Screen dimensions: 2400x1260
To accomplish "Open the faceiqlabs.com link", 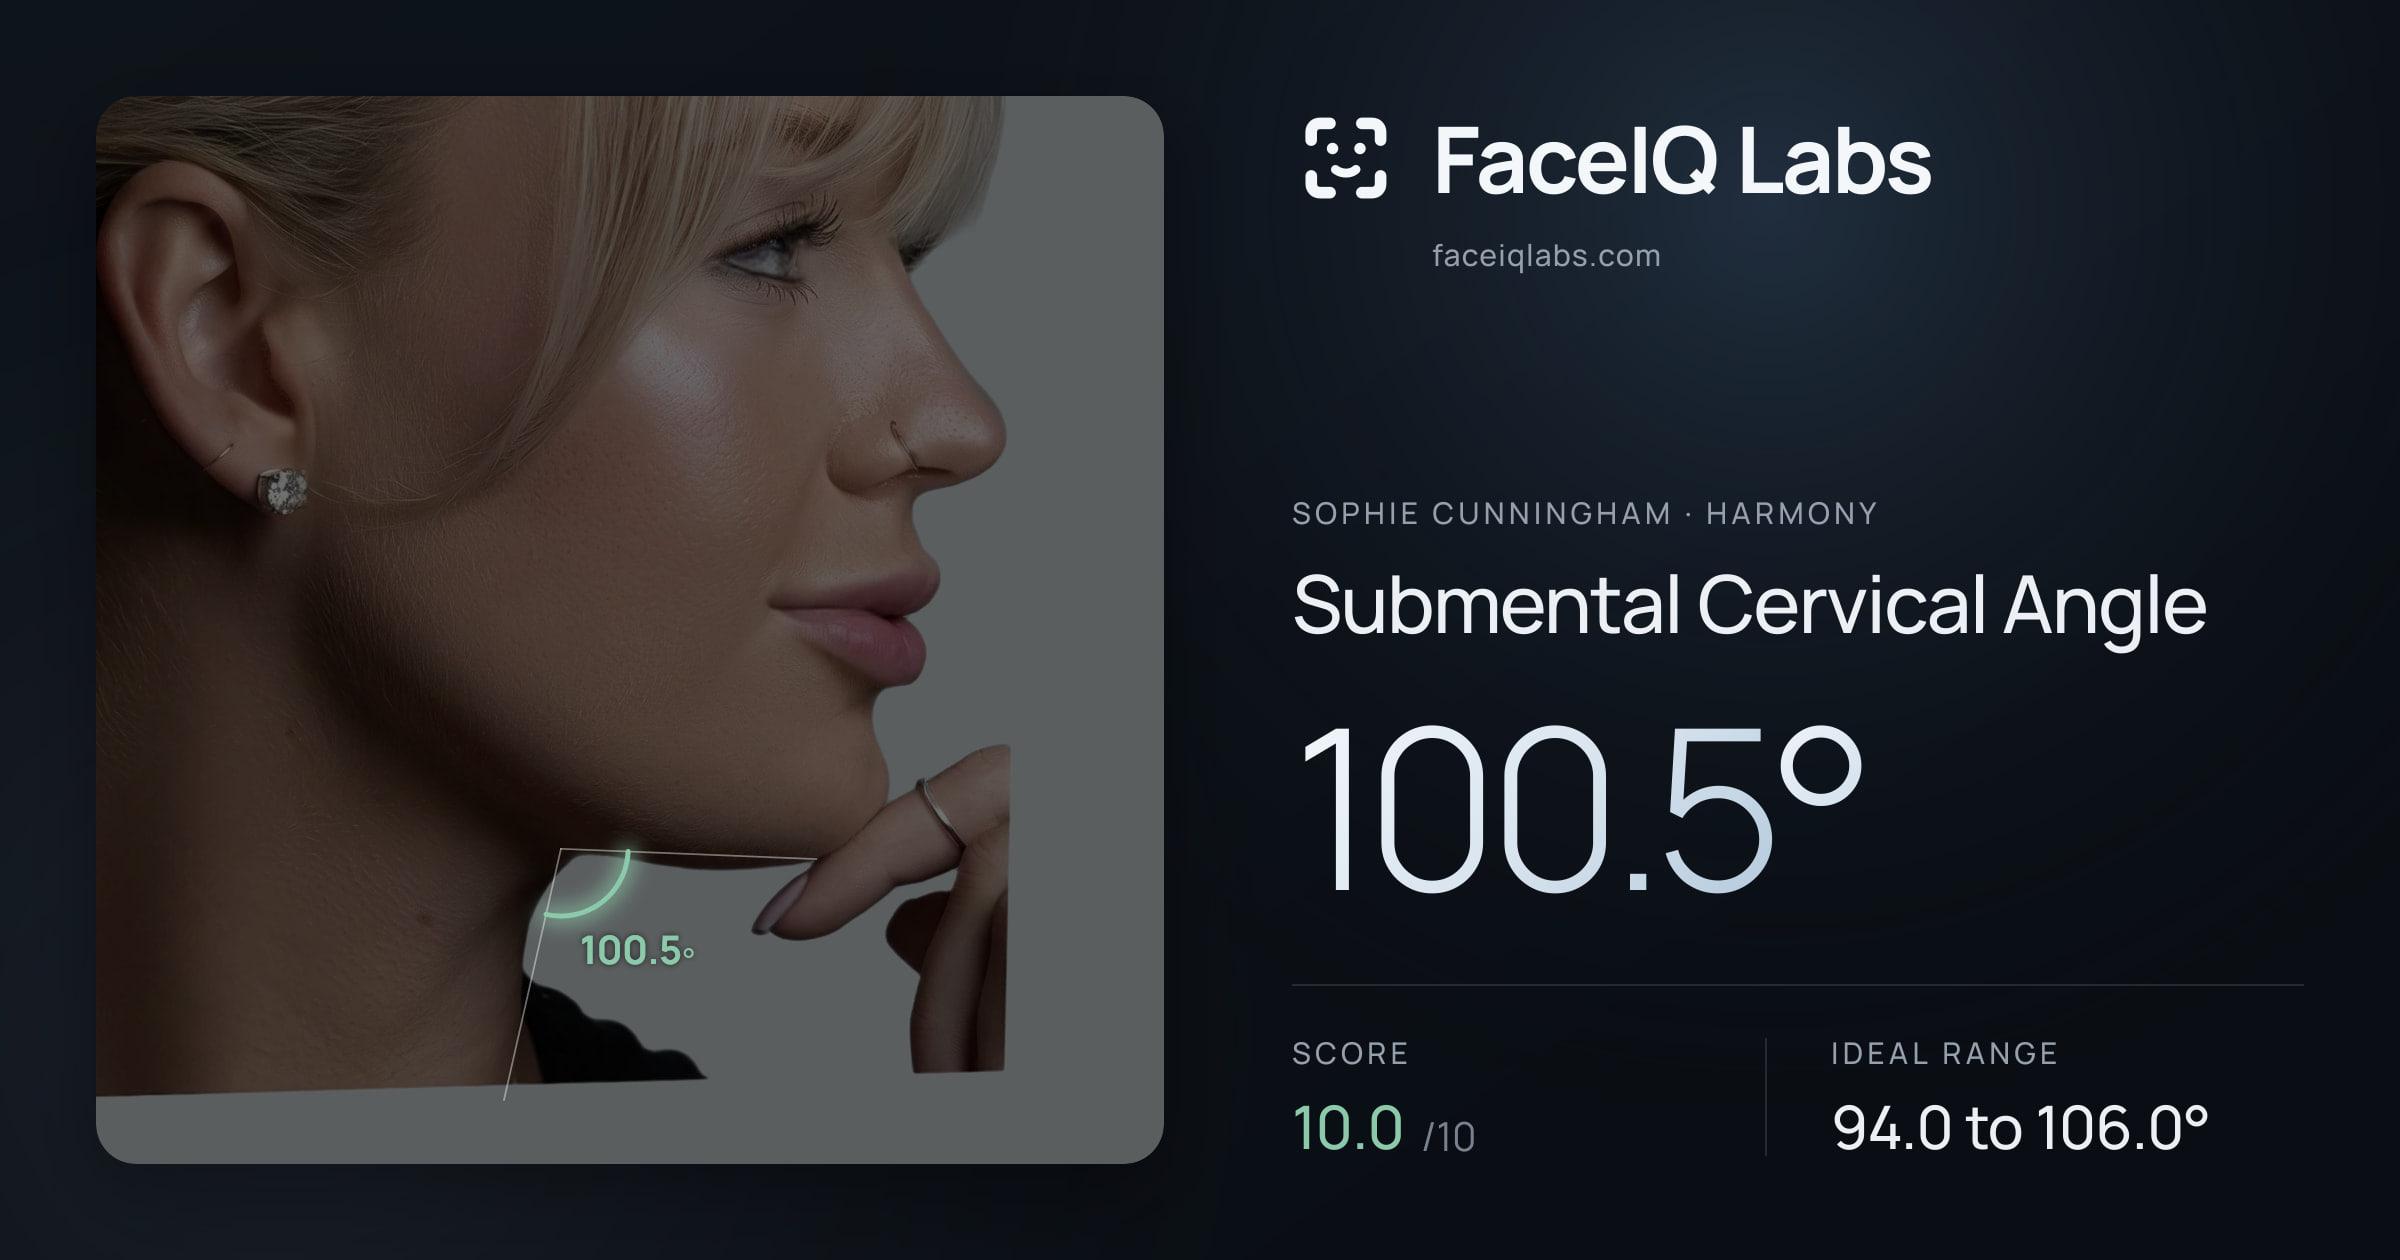I will click(x=1546, y=256).
